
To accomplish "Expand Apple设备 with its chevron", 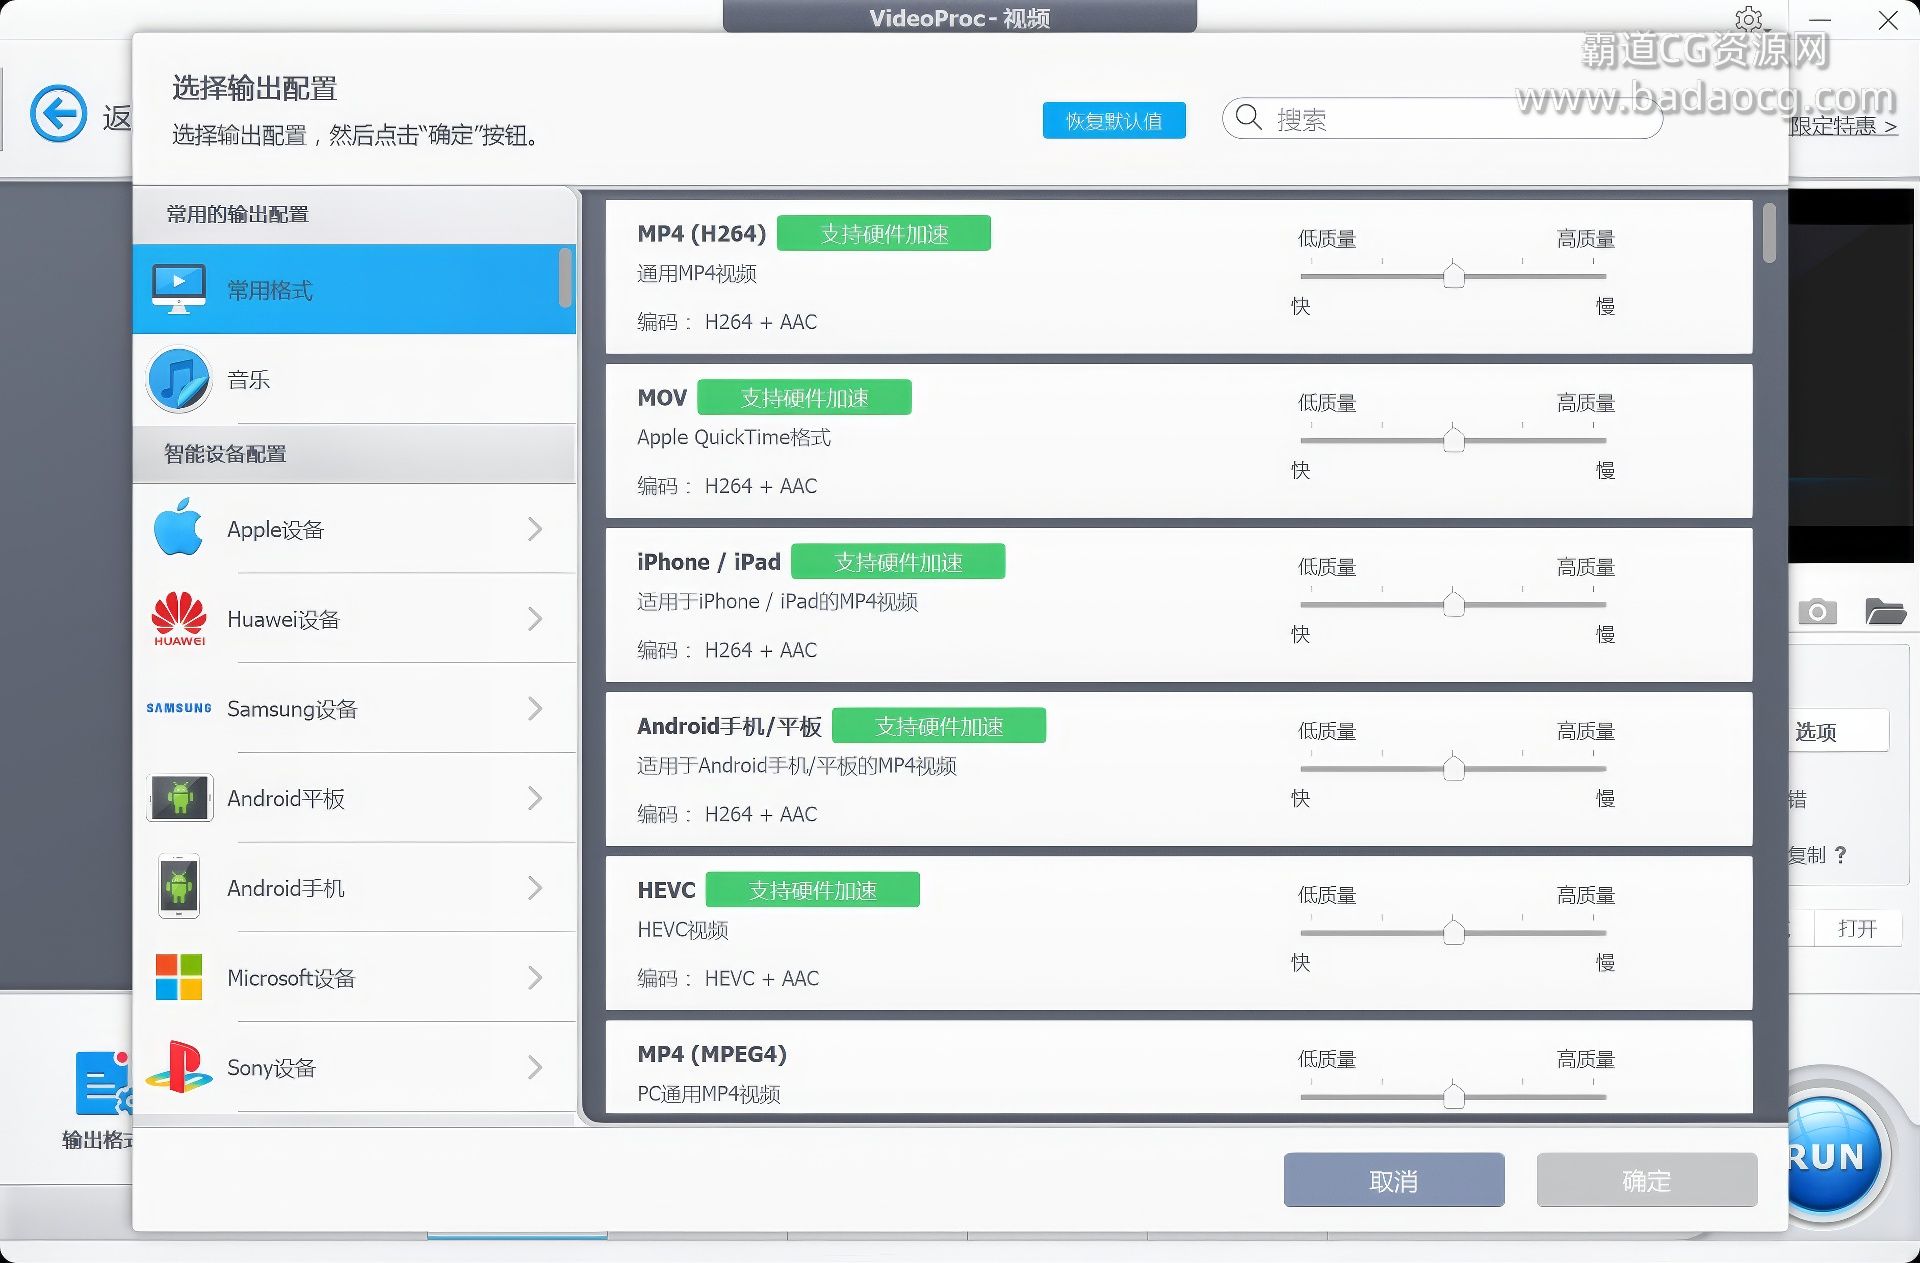I will pos(535,529).
